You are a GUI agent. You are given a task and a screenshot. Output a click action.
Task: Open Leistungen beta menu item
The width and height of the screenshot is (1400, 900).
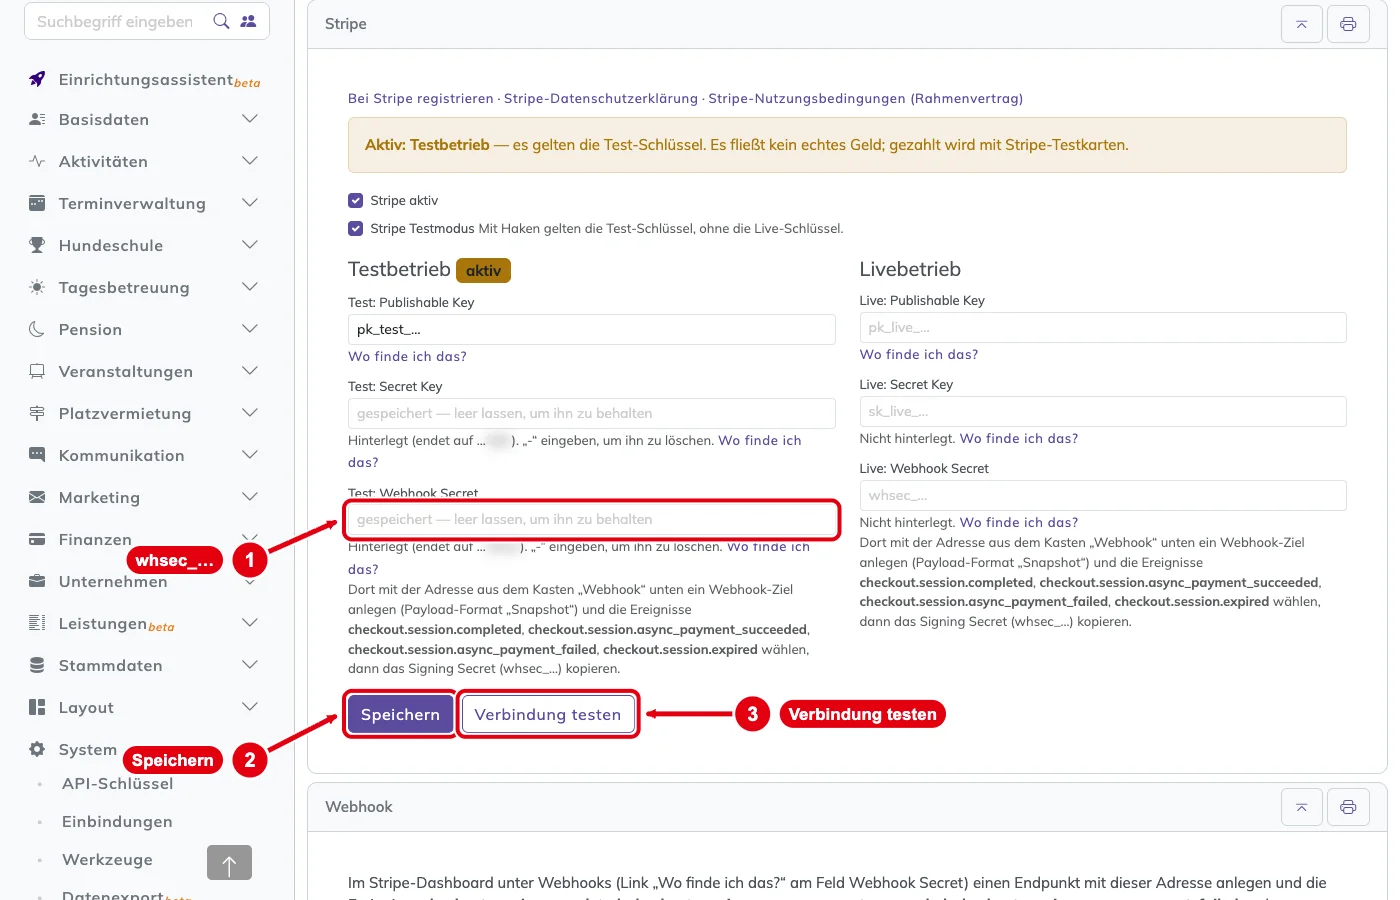[x=116, y=624]
